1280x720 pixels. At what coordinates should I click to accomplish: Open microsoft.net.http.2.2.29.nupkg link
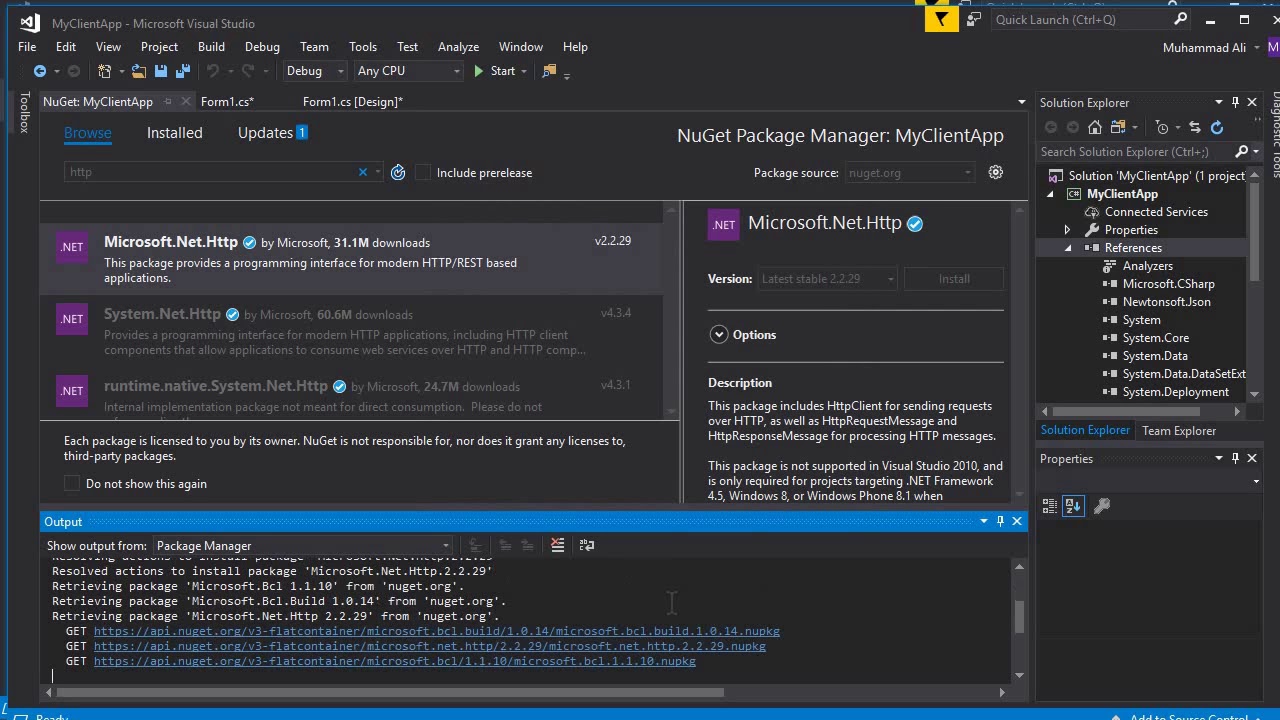[x=430, y=646]
